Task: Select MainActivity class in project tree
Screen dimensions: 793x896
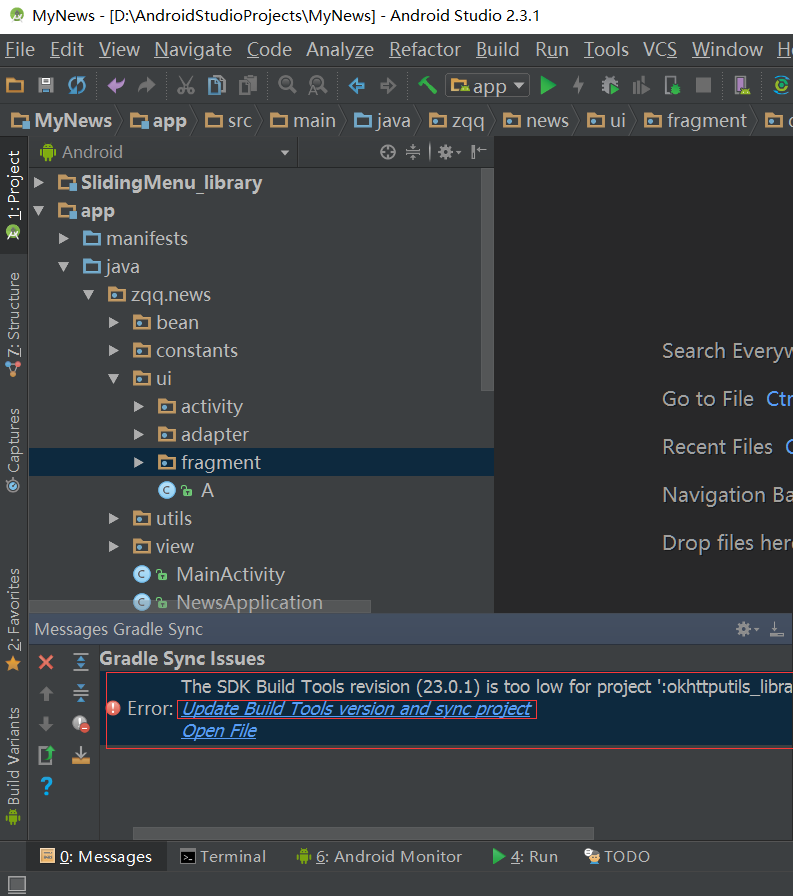Action: (x=230, y=574)
